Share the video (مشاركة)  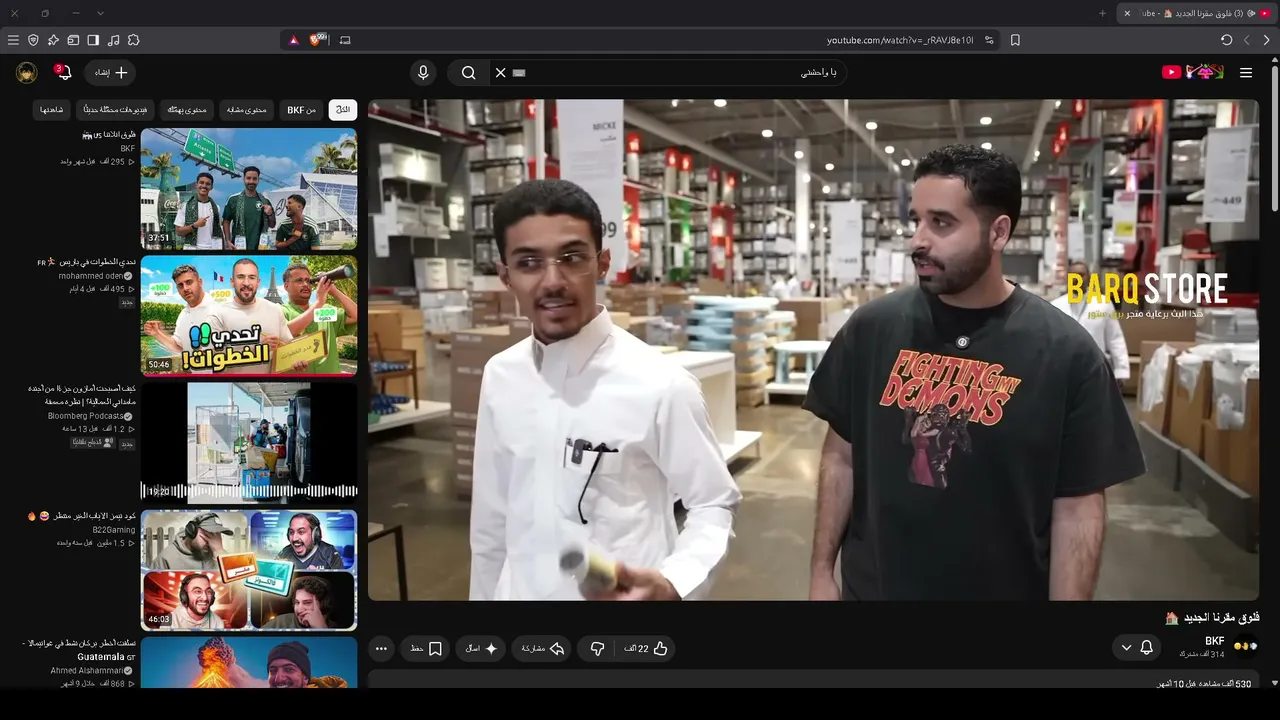543,648
